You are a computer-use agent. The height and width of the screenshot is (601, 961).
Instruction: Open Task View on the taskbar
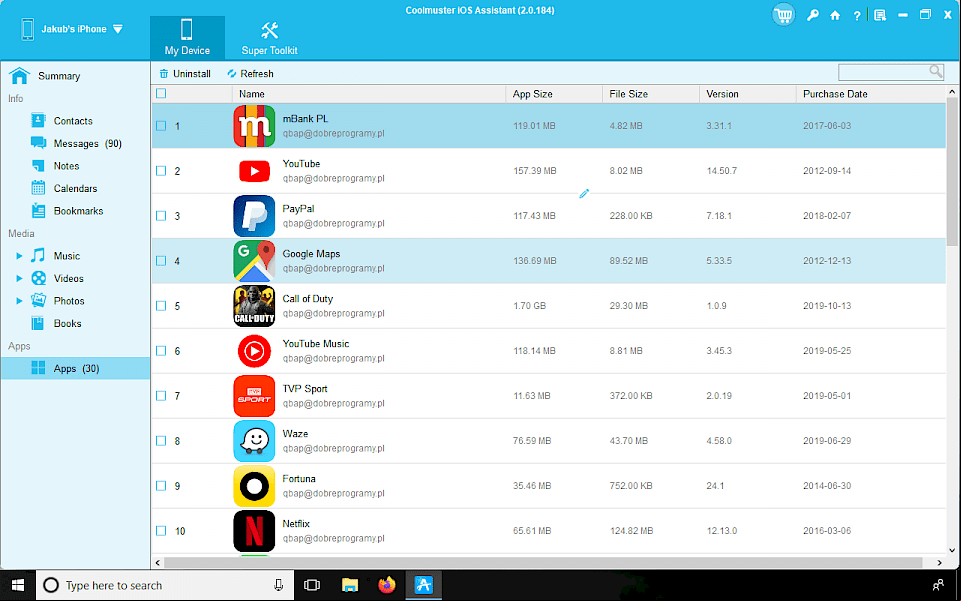(x=312, y=586)
